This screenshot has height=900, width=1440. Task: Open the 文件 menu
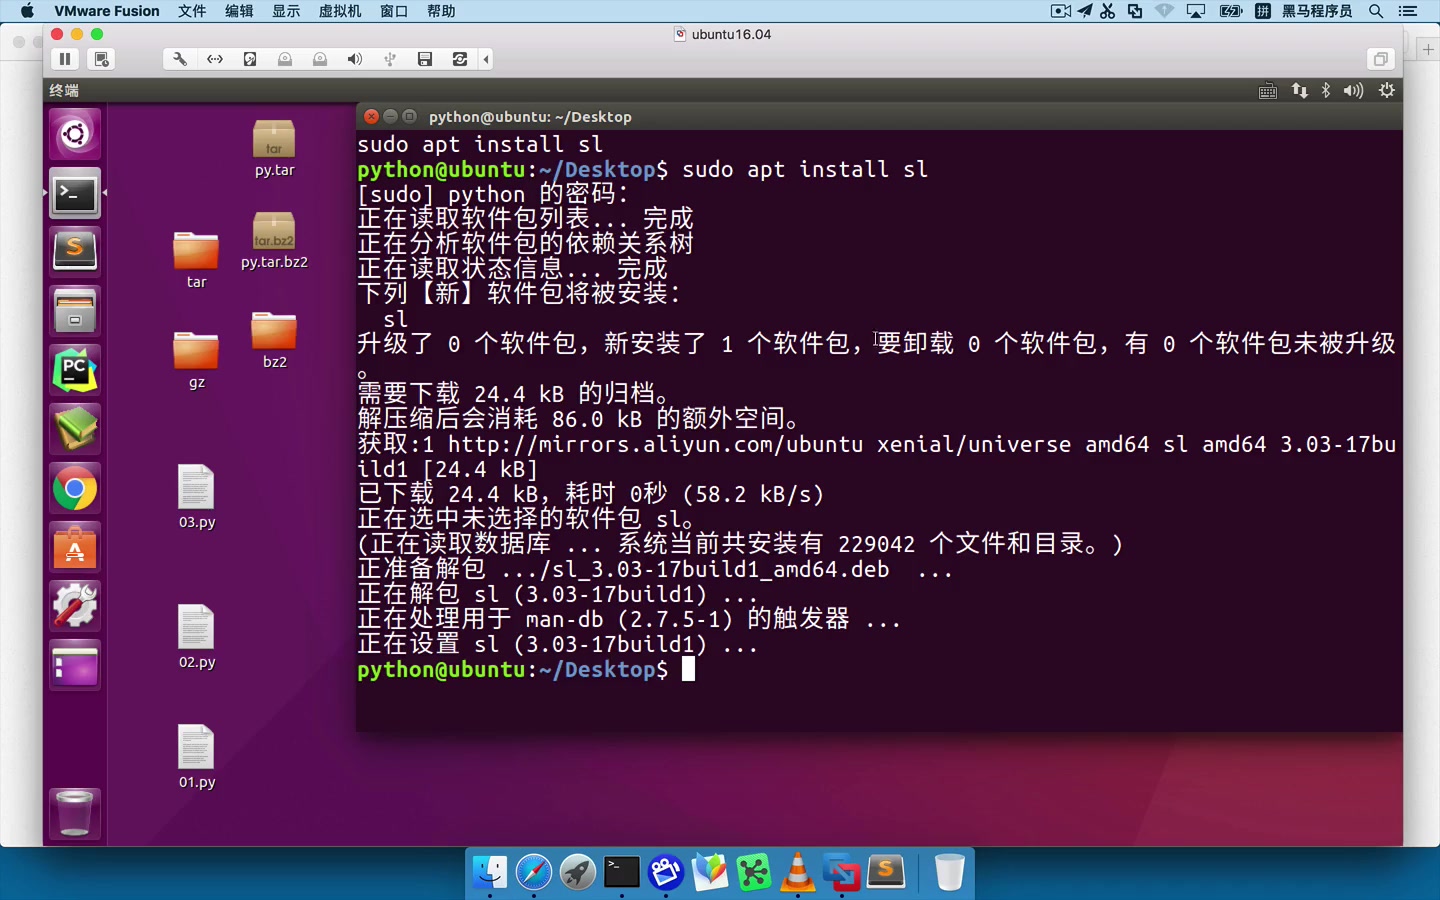click(192, 11)
